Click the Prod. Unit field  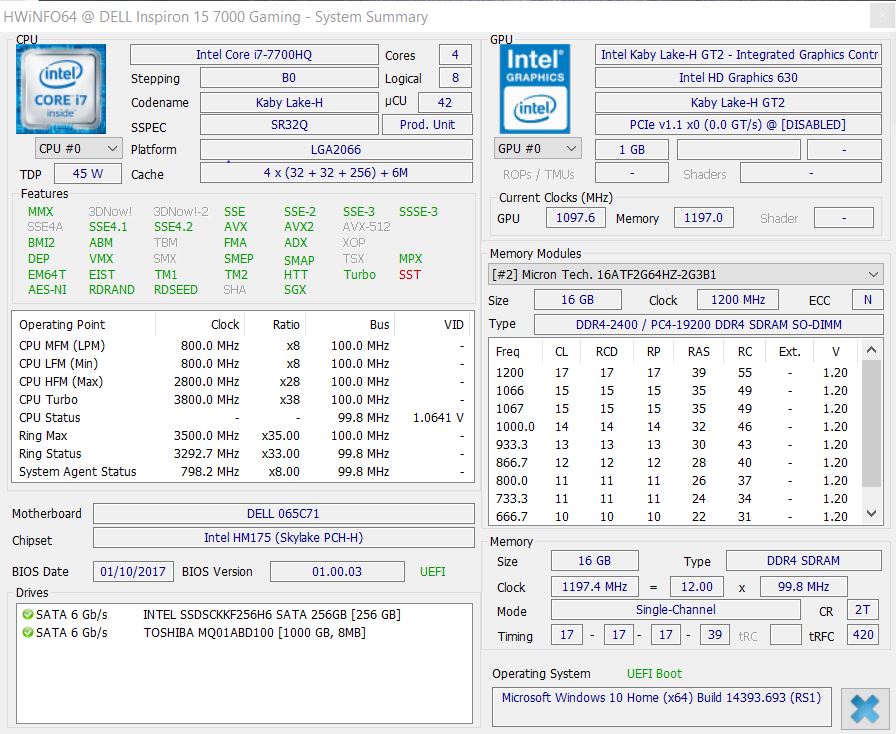[427, 125]
